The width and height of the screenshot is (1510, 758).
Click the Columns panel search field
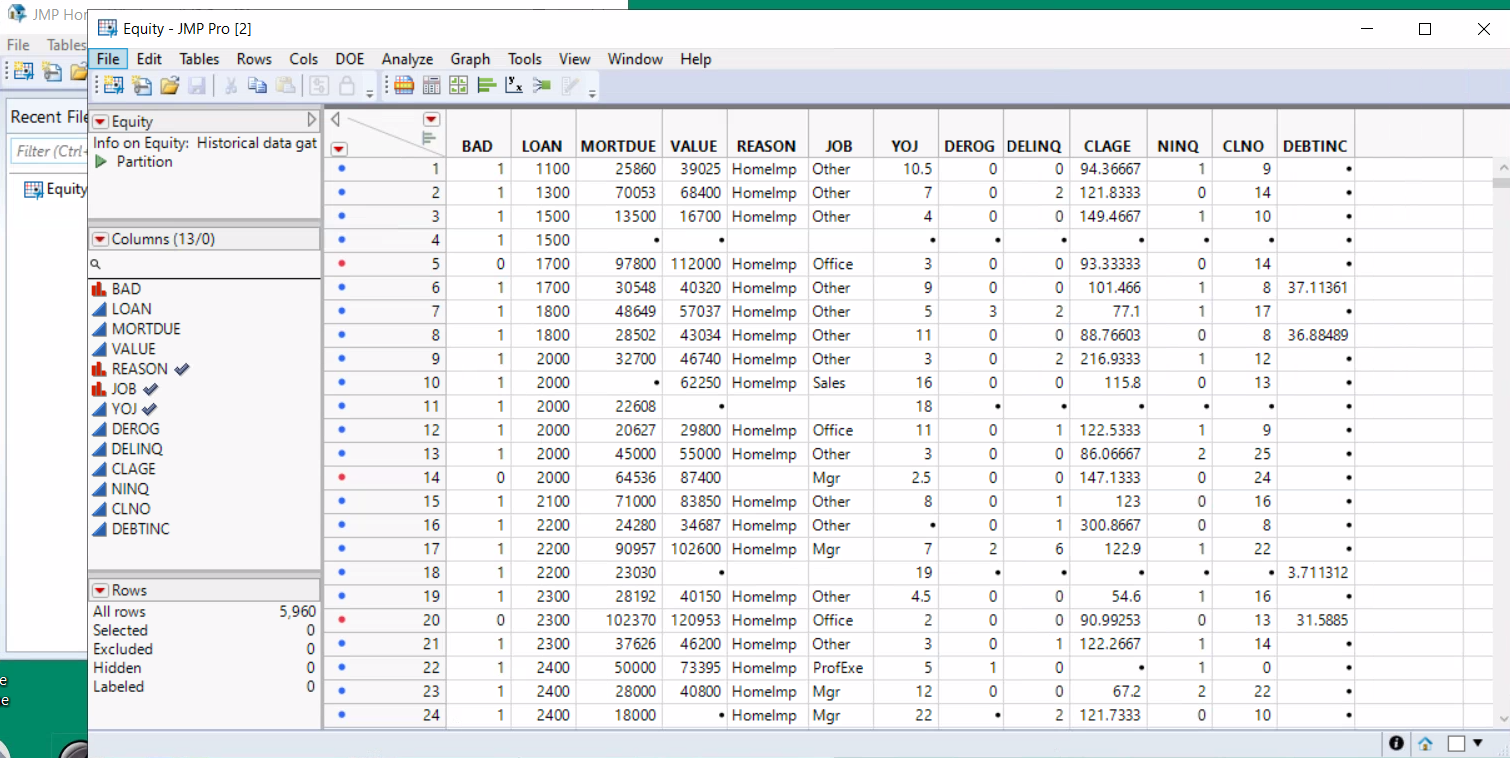(x=204, y=264)
